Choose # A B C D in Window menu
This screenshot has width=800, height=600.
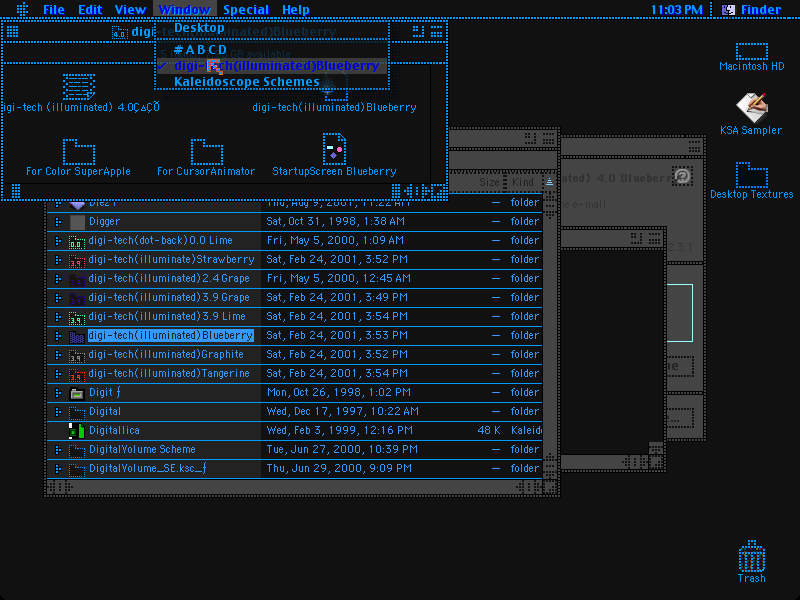coord(272,49)
